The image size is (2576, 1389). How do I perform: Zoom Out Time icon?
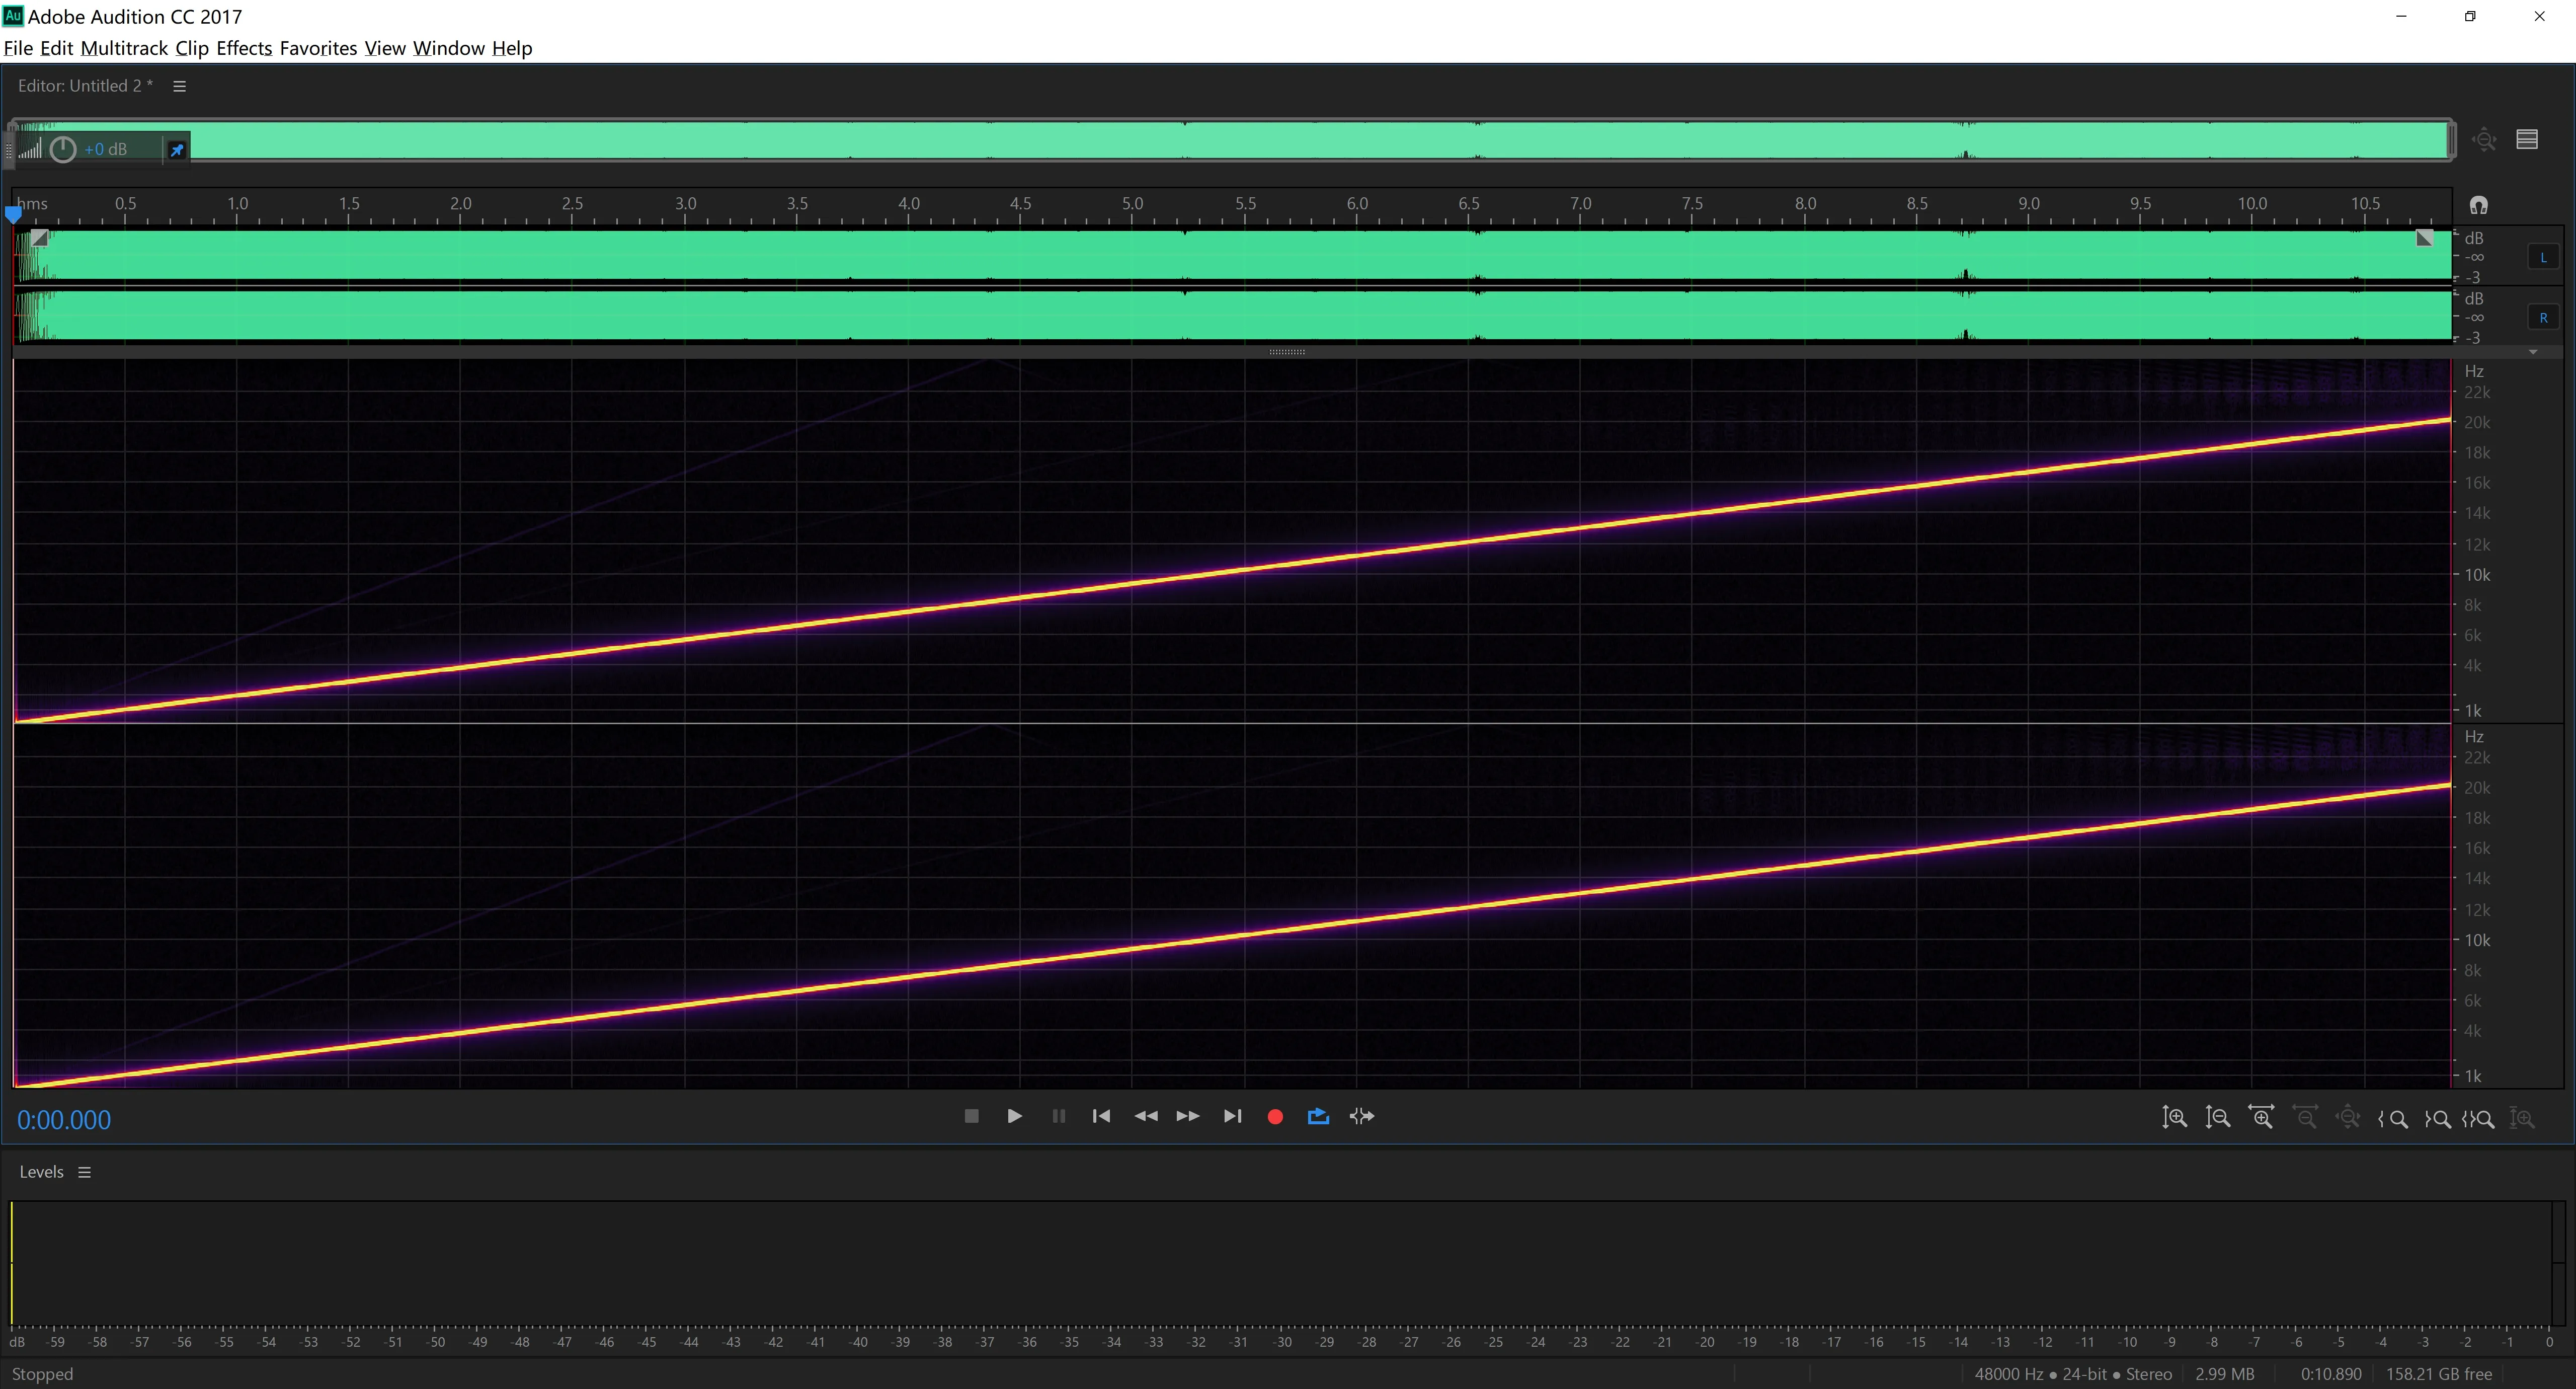(x=2305, y=1117)
